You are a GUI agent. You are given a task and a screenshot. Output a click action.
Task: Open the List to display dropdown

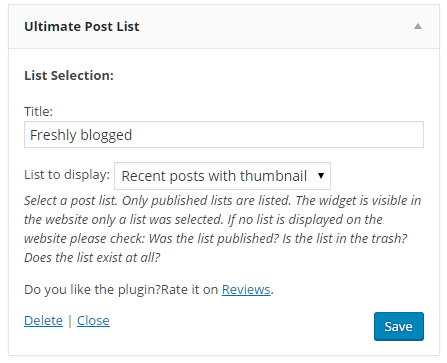click(222, 176)
